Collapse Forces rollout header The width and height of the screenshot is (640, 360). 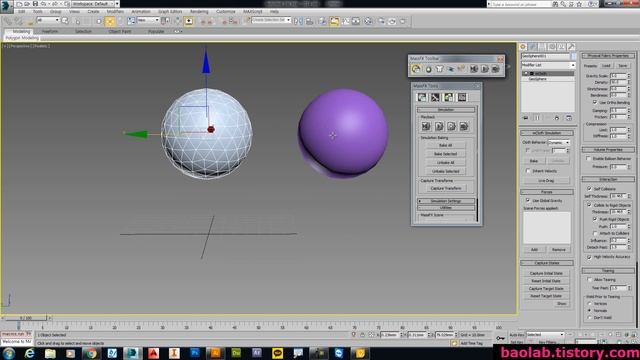(x=547, y=192)
